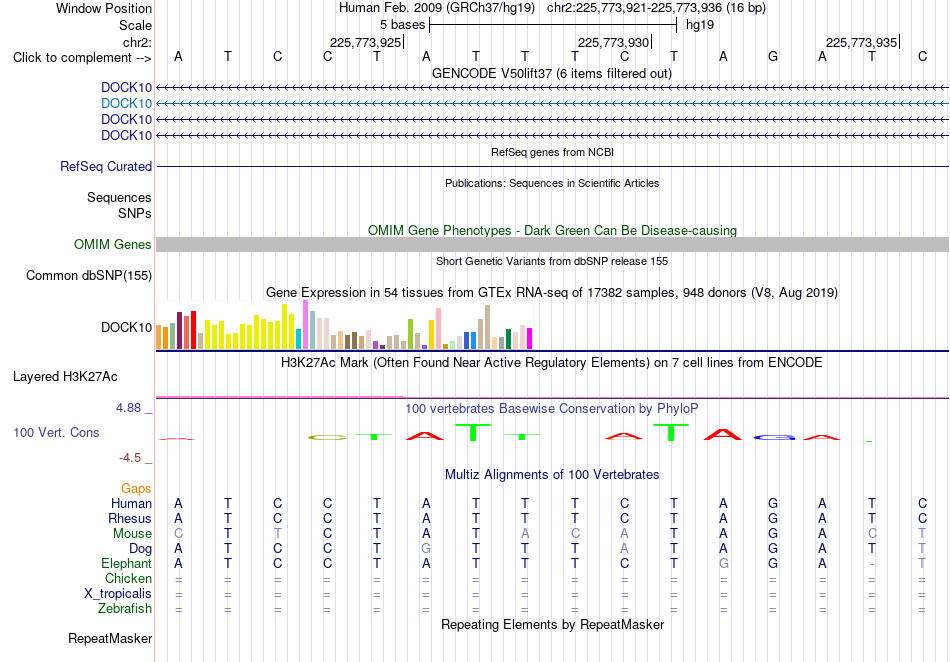
Task: Click the H3K27Ac Mark track title
Action: pyautogui.click(x=552, y=363)
